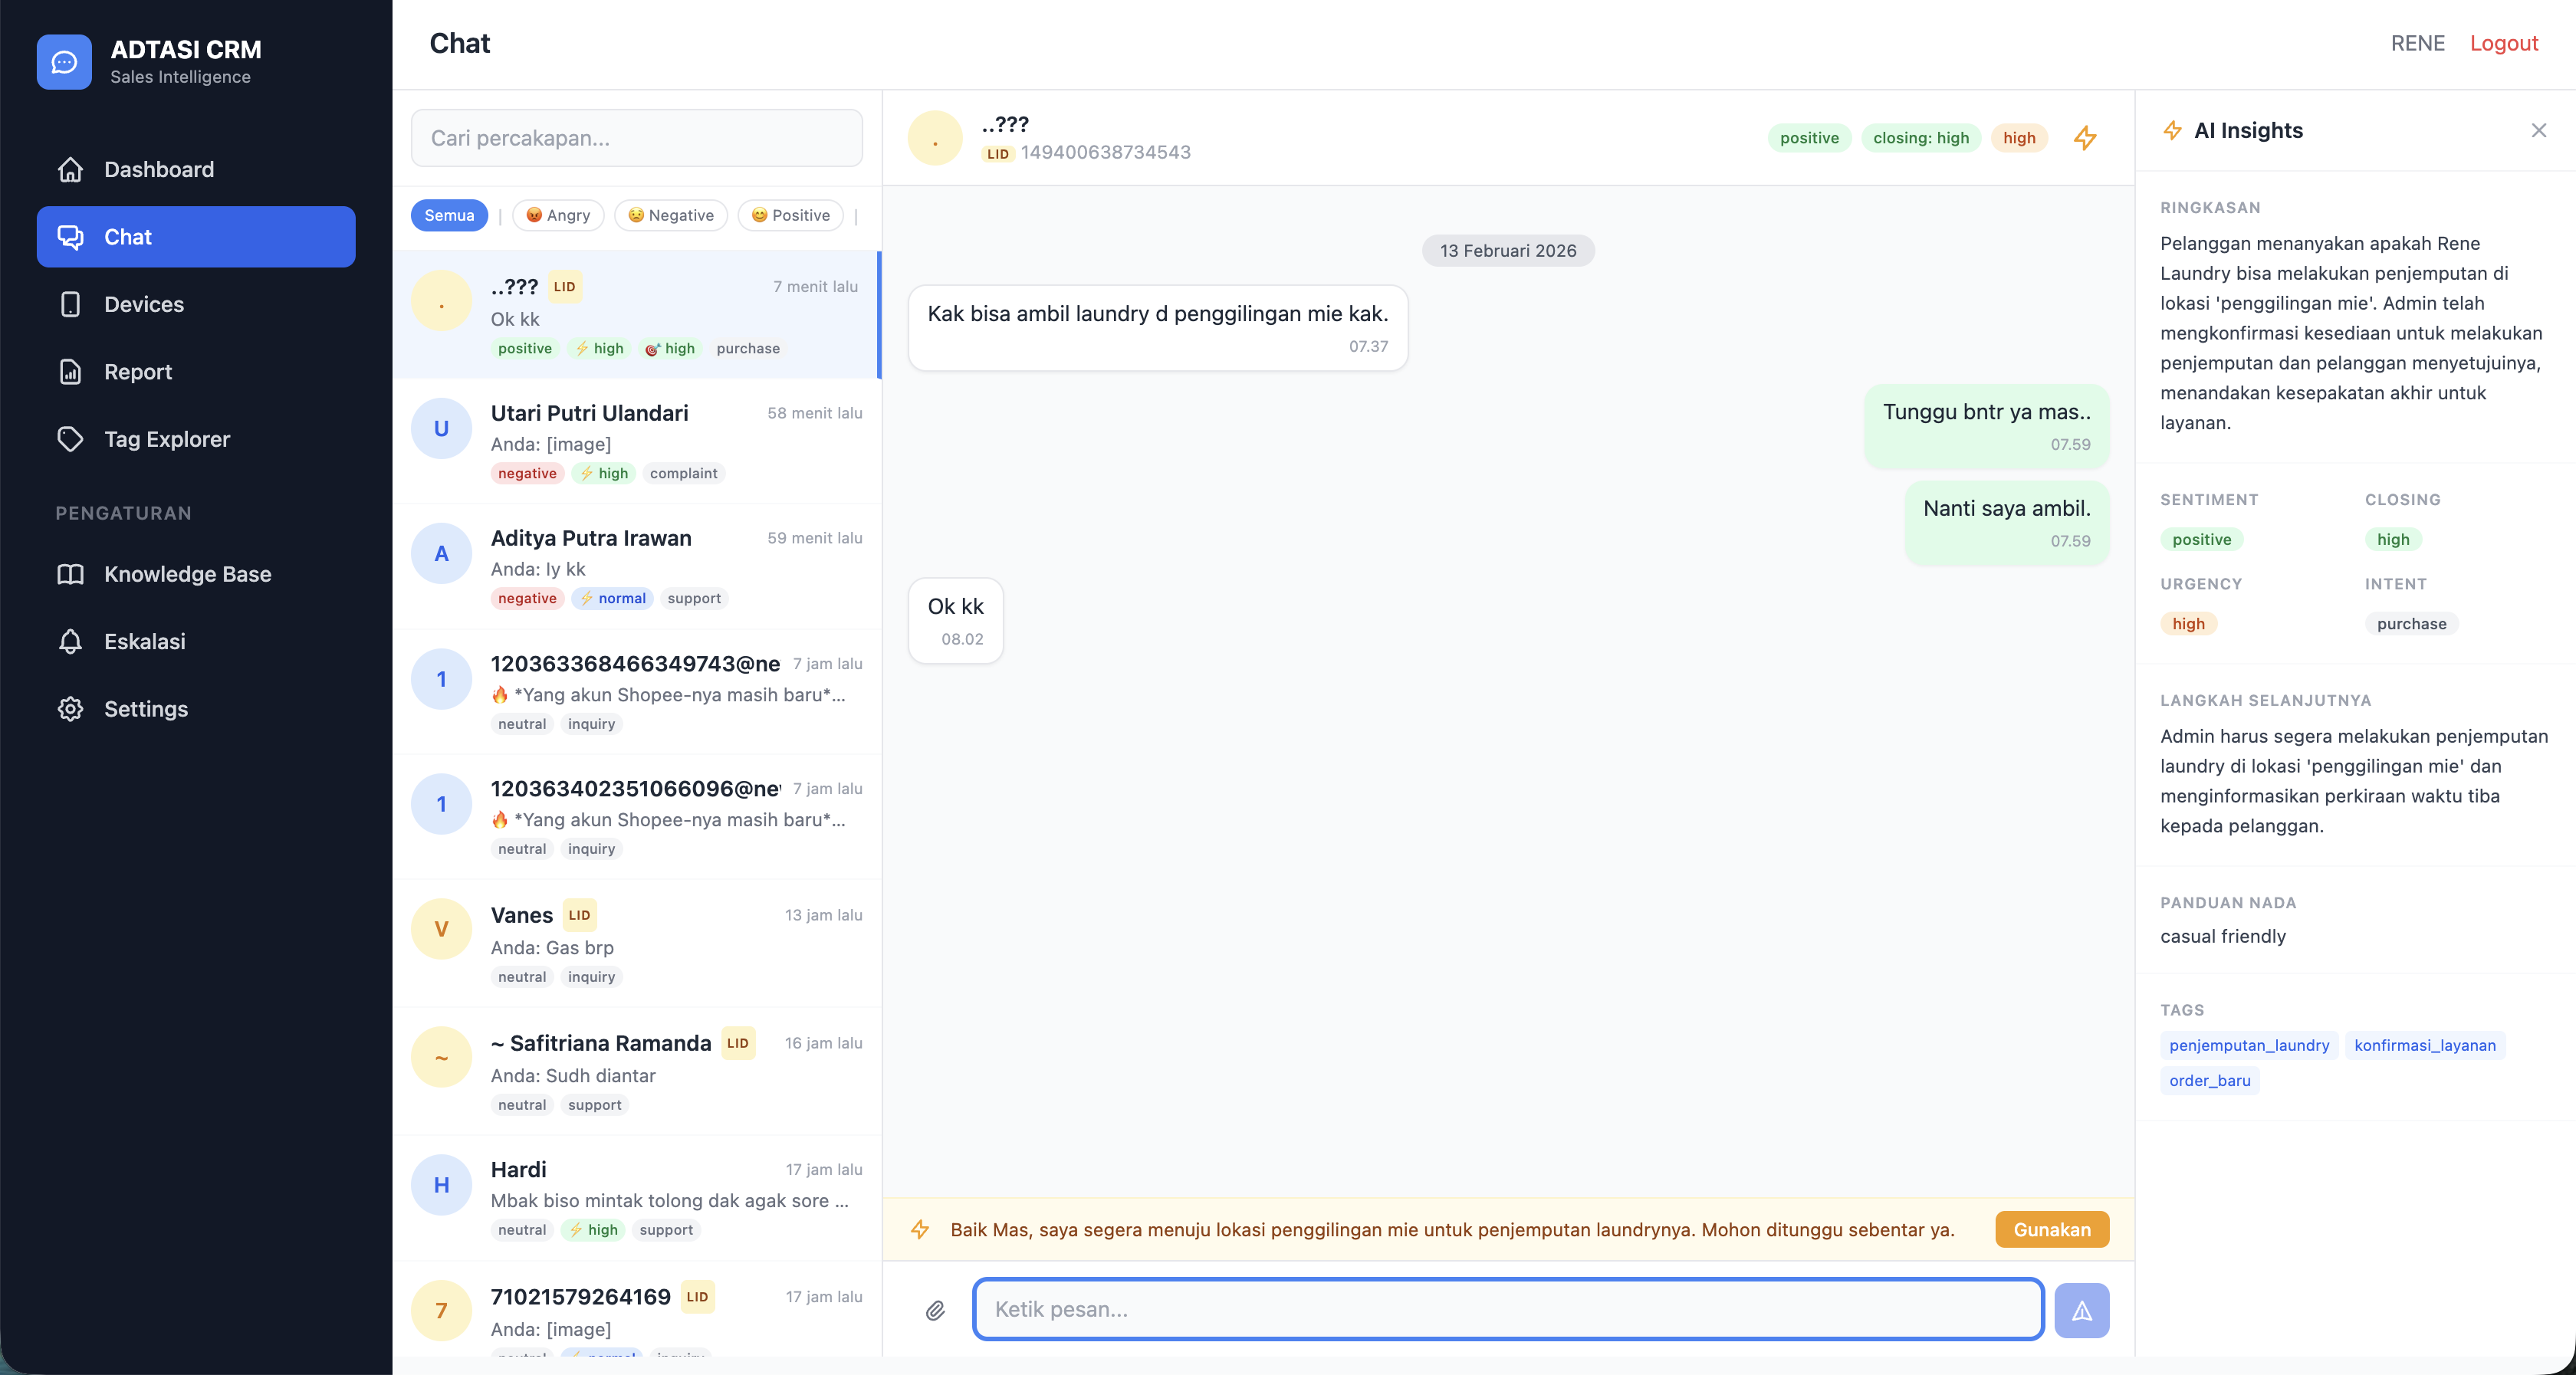Open Devices from the sidebar
2576x1375 pixels.
(x=144, y=304)
